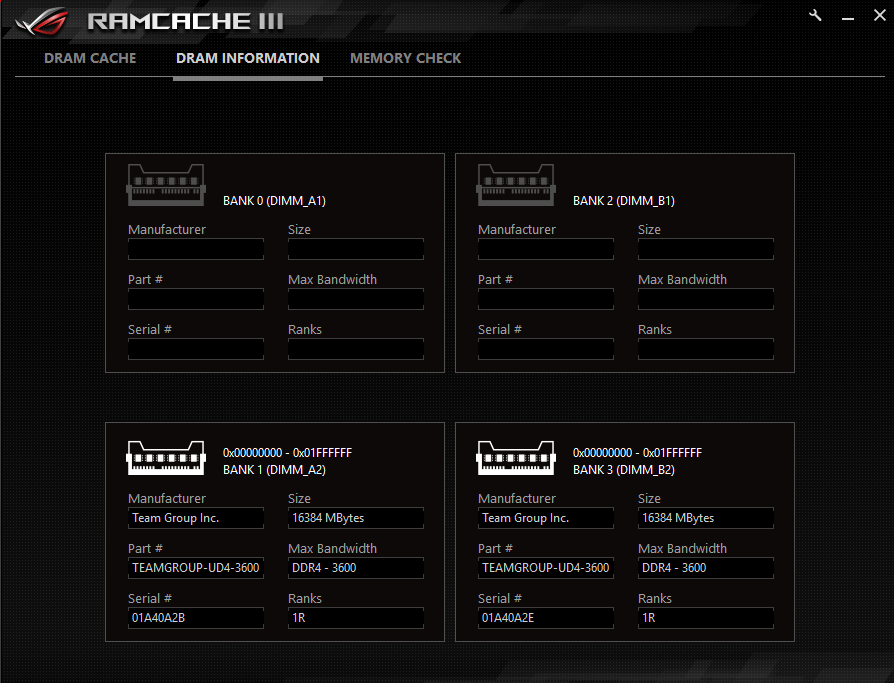Image resolution: width=894 pixels, height=683 pixels.
Task: Click the serial number 01A40A2E field
Action: (546, 619)
